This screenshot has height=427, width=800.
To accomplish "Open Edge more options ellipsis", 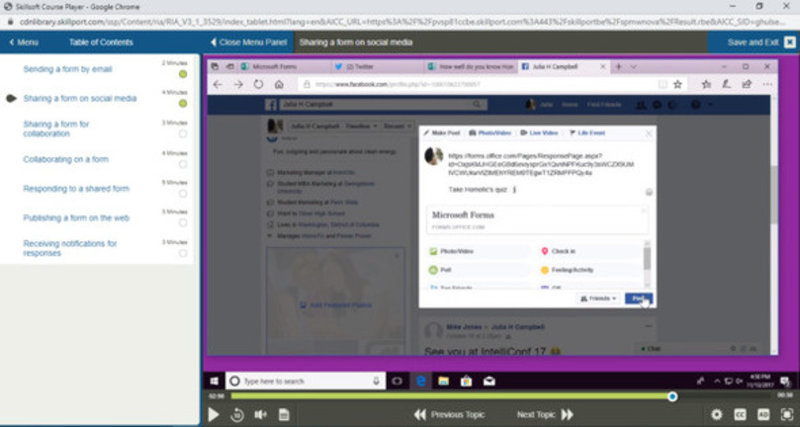I will (767, 85).
